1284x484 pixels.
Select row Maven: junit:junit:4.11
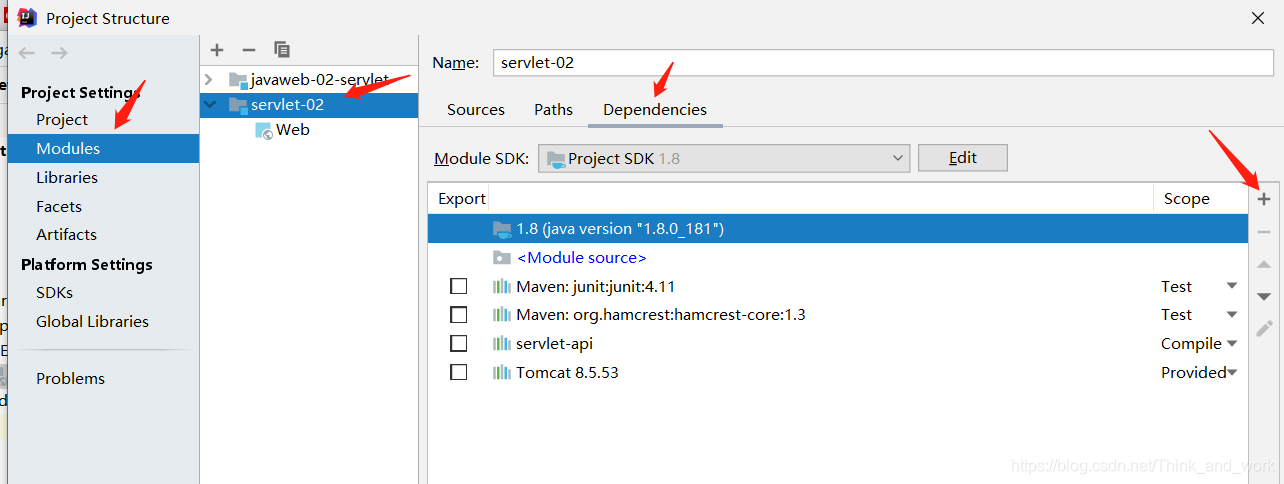pos(838,286)
